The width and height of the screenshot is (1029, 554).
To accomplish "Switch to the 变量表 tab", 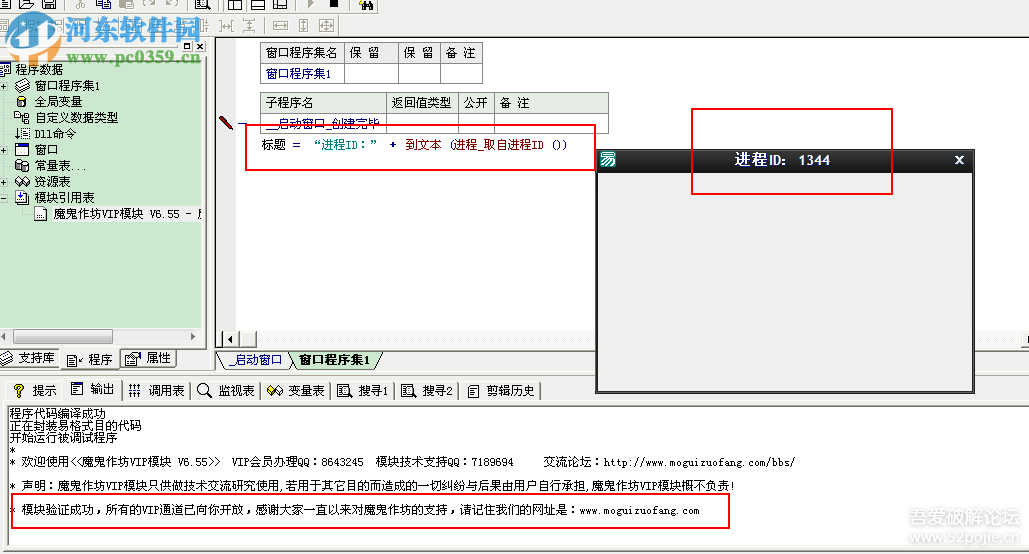I will click(296, 391).
